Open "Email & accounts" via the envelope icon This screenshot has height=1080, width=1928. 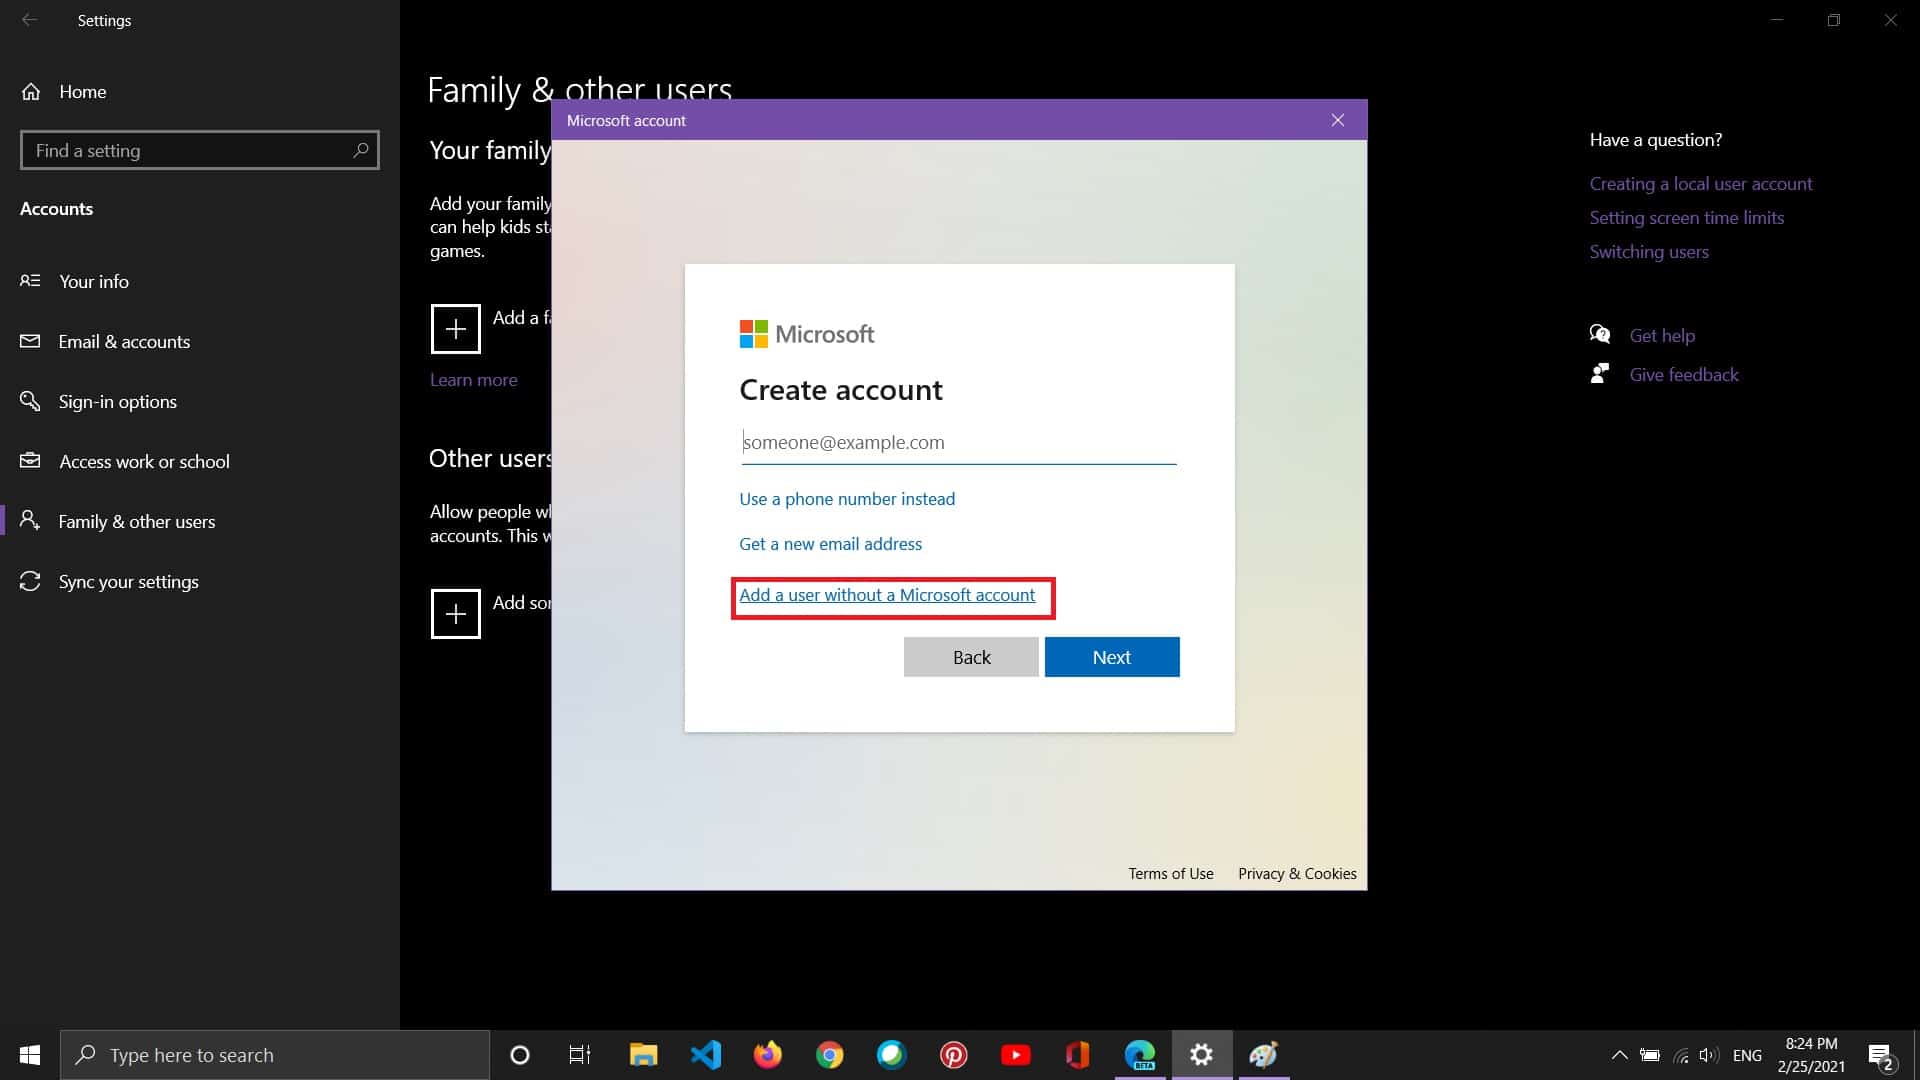pos(31,341)
